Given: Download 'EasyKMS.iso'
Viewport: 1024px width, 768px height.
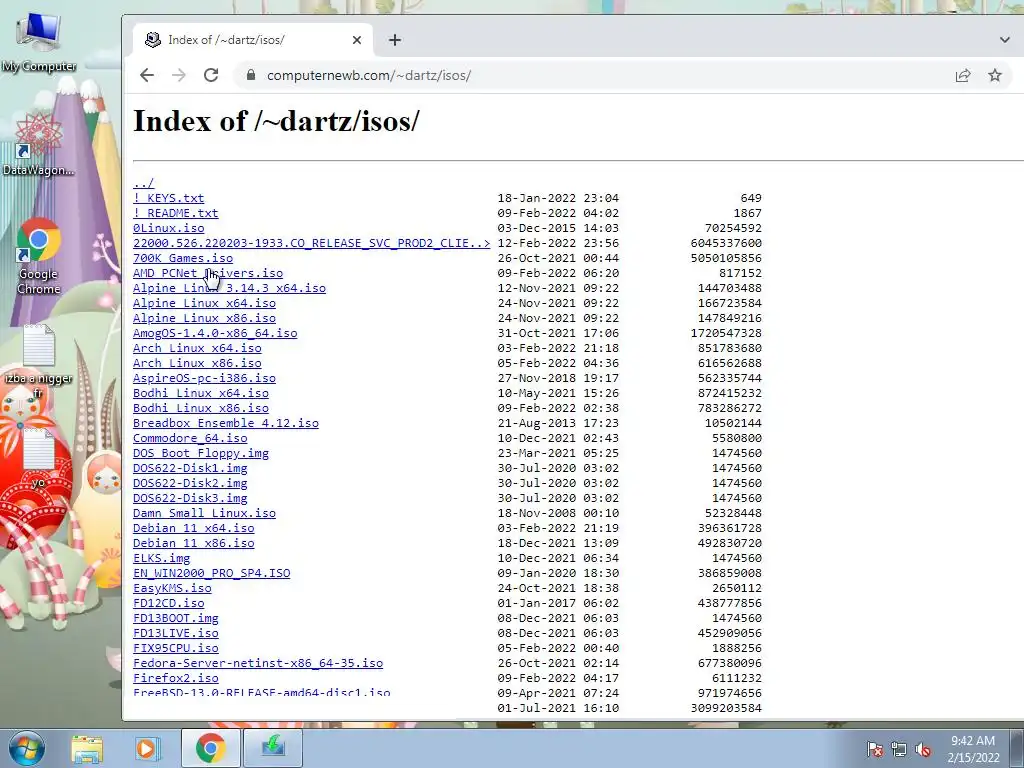Looking at the screenshot, I should coord(172,588).
